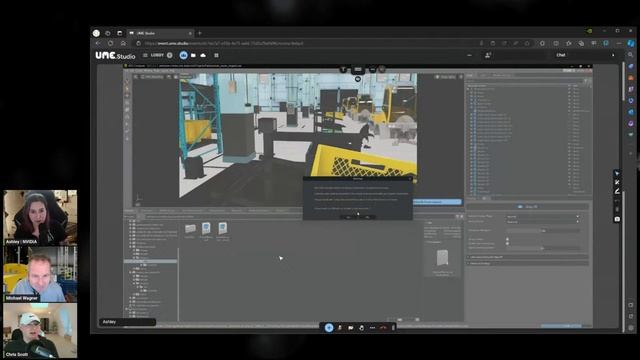Image resolution: width=640 pixels, height=360 pixels.
Task: Select second asset thumbnail in content browser
Action: 206,231
